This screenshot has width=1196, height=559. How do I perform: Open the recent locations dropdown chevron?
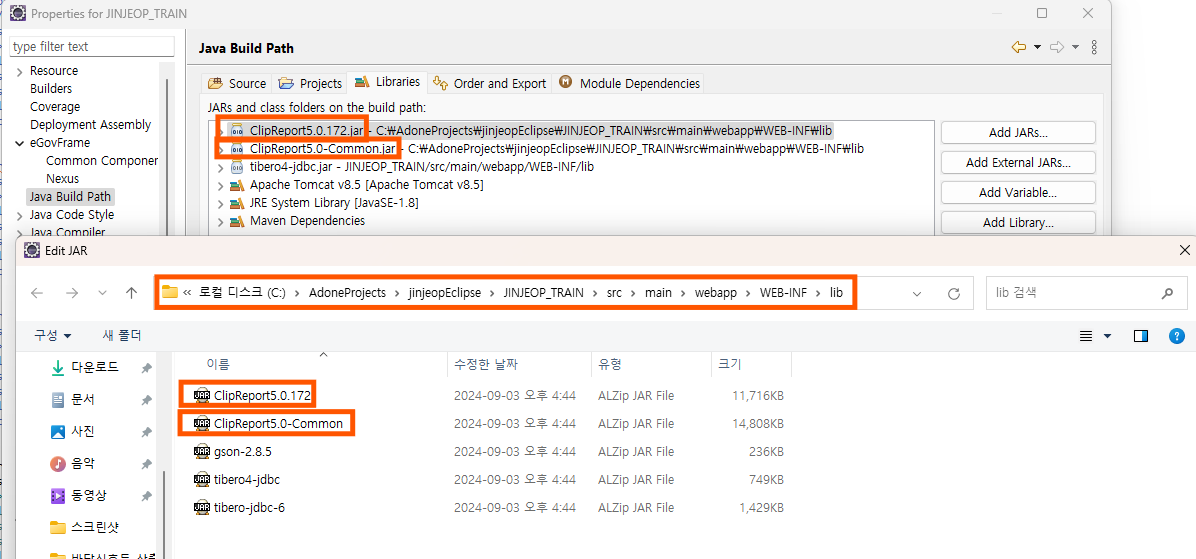pyautogui.click(x=102, y=294)
